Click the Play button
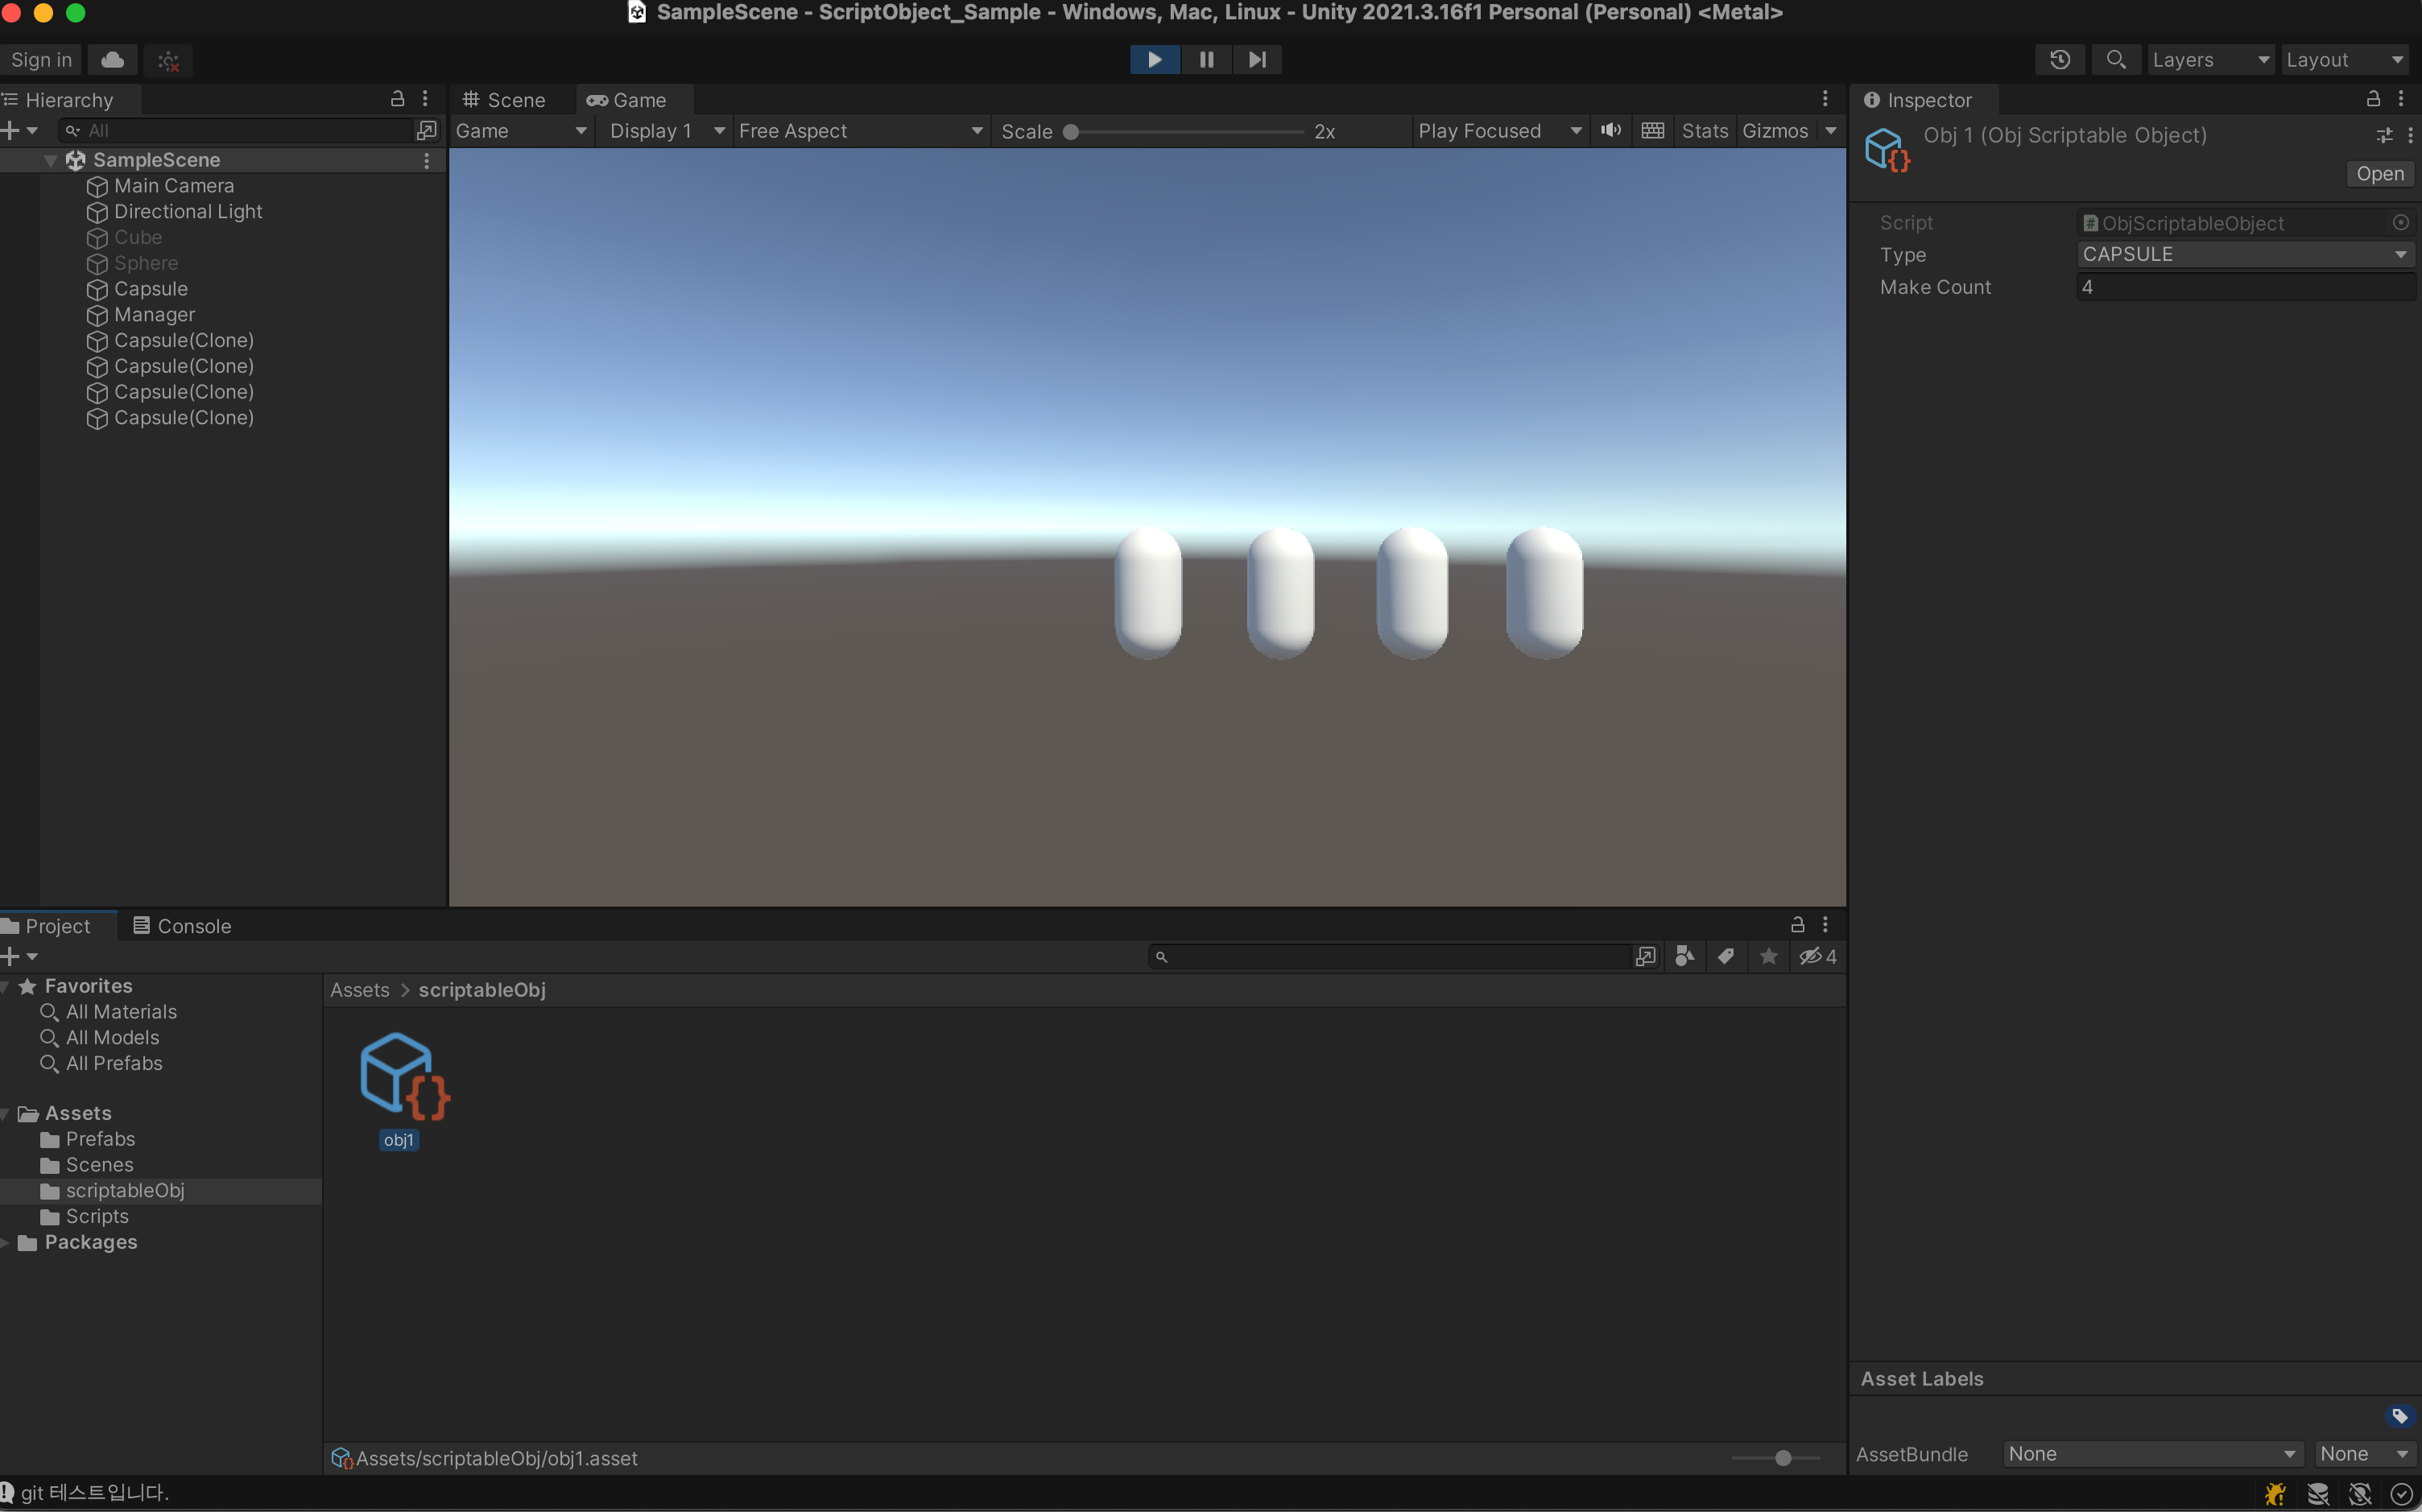 [1154, 60]
